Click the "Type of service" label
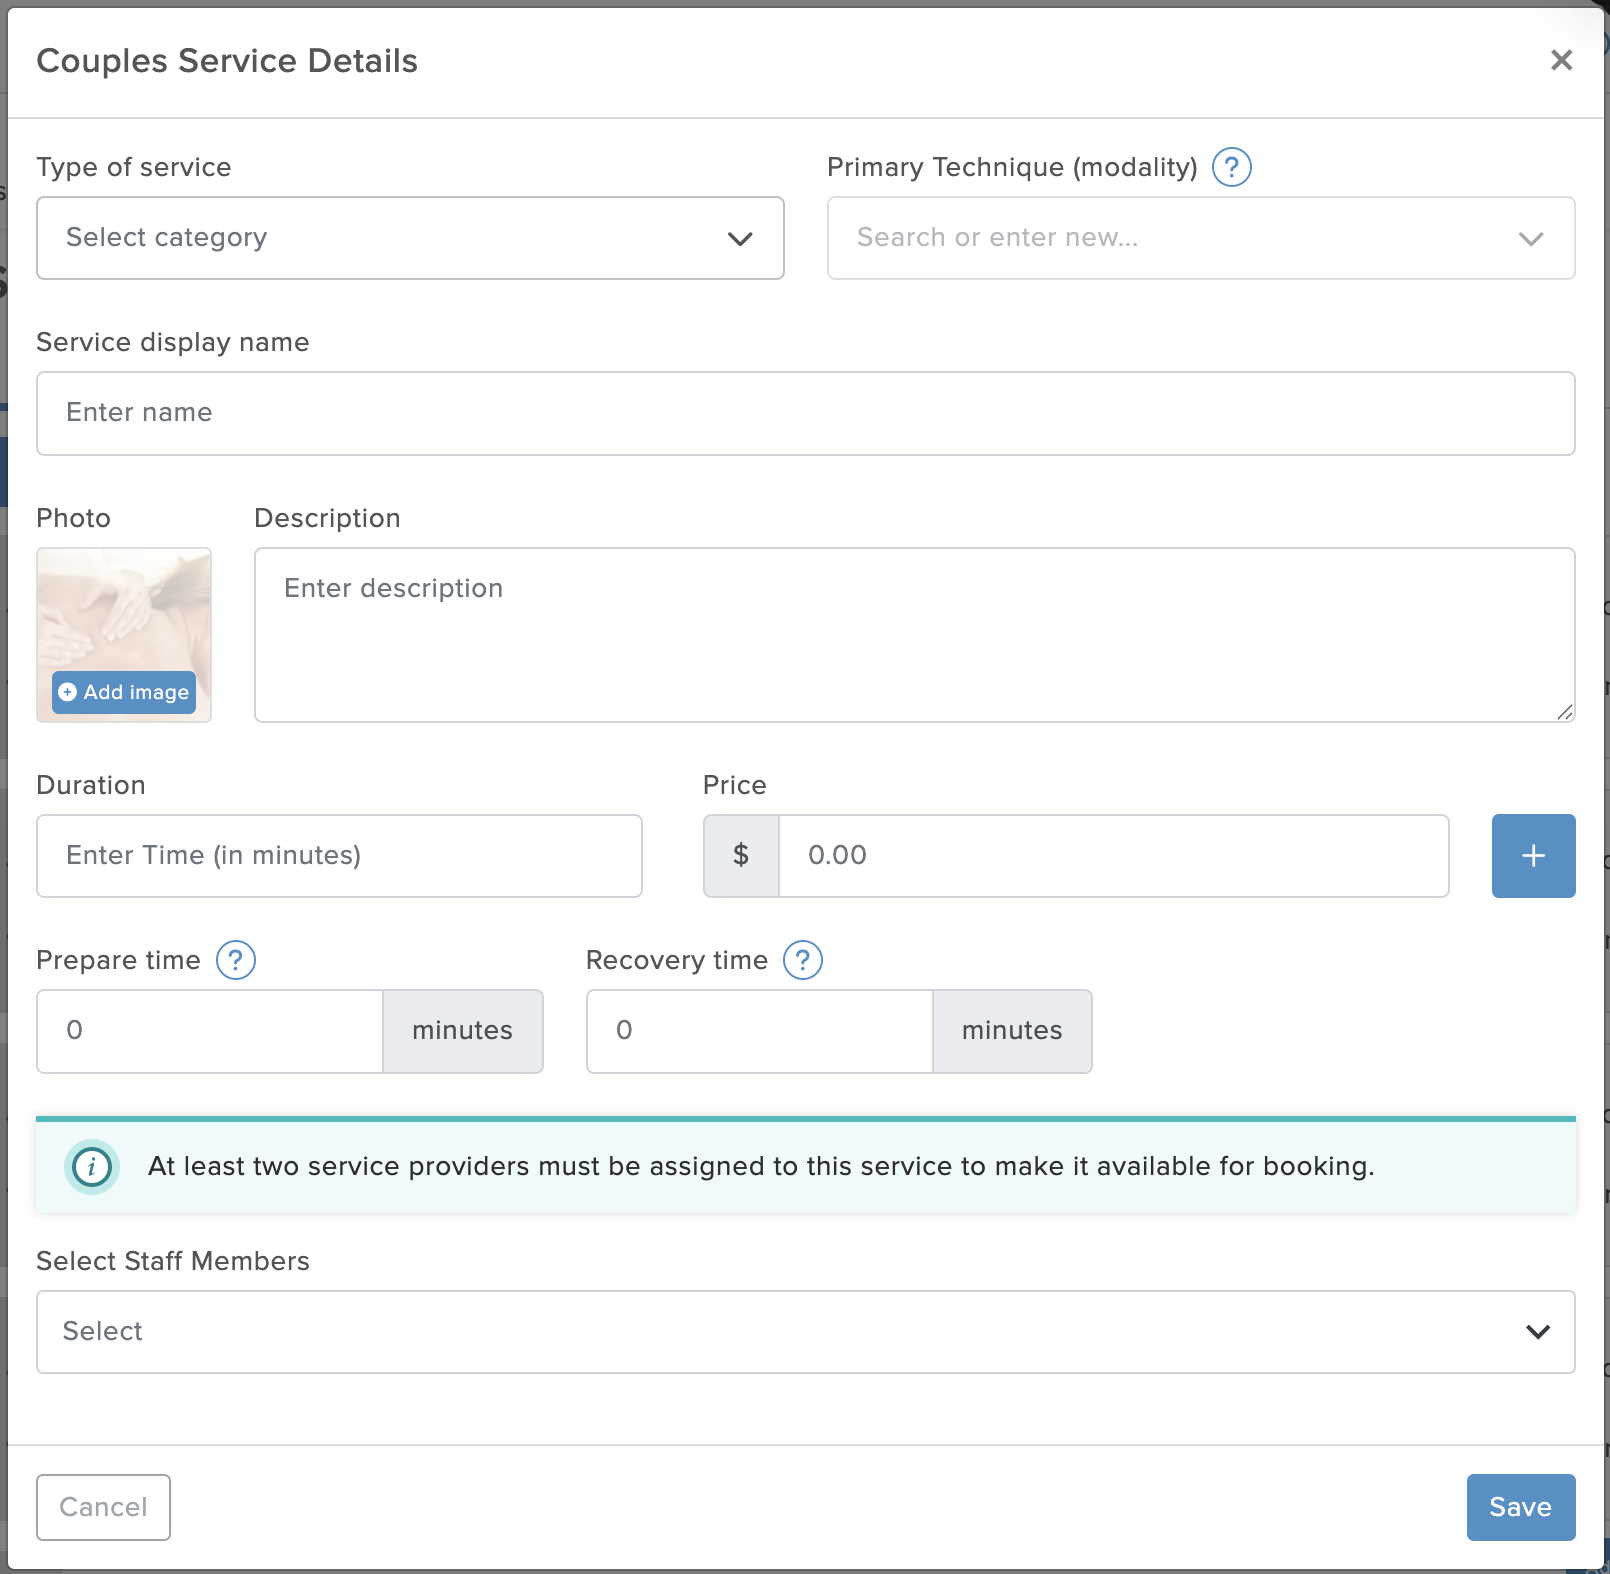 click(x=134, y=167)
